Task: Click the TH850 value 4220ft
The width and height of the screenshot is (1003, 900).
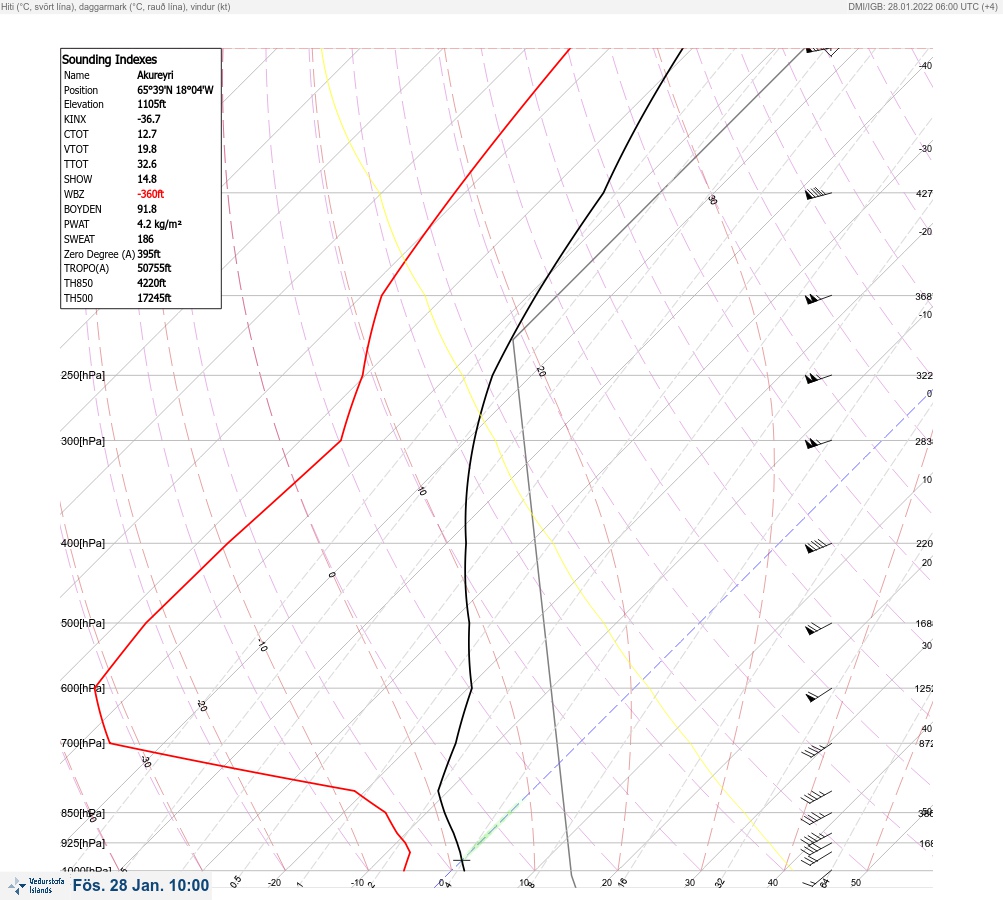Action: tap(152, 283)
